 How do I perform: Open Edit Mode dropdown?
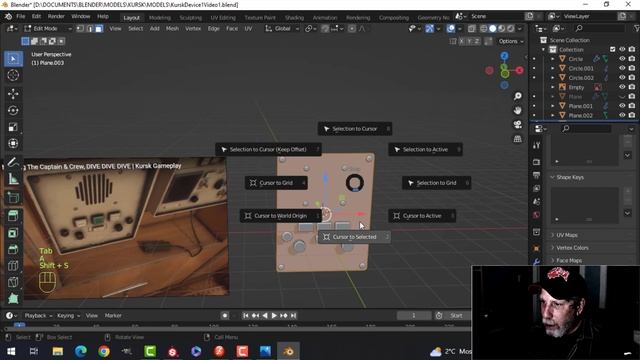(x=48, y=29)
